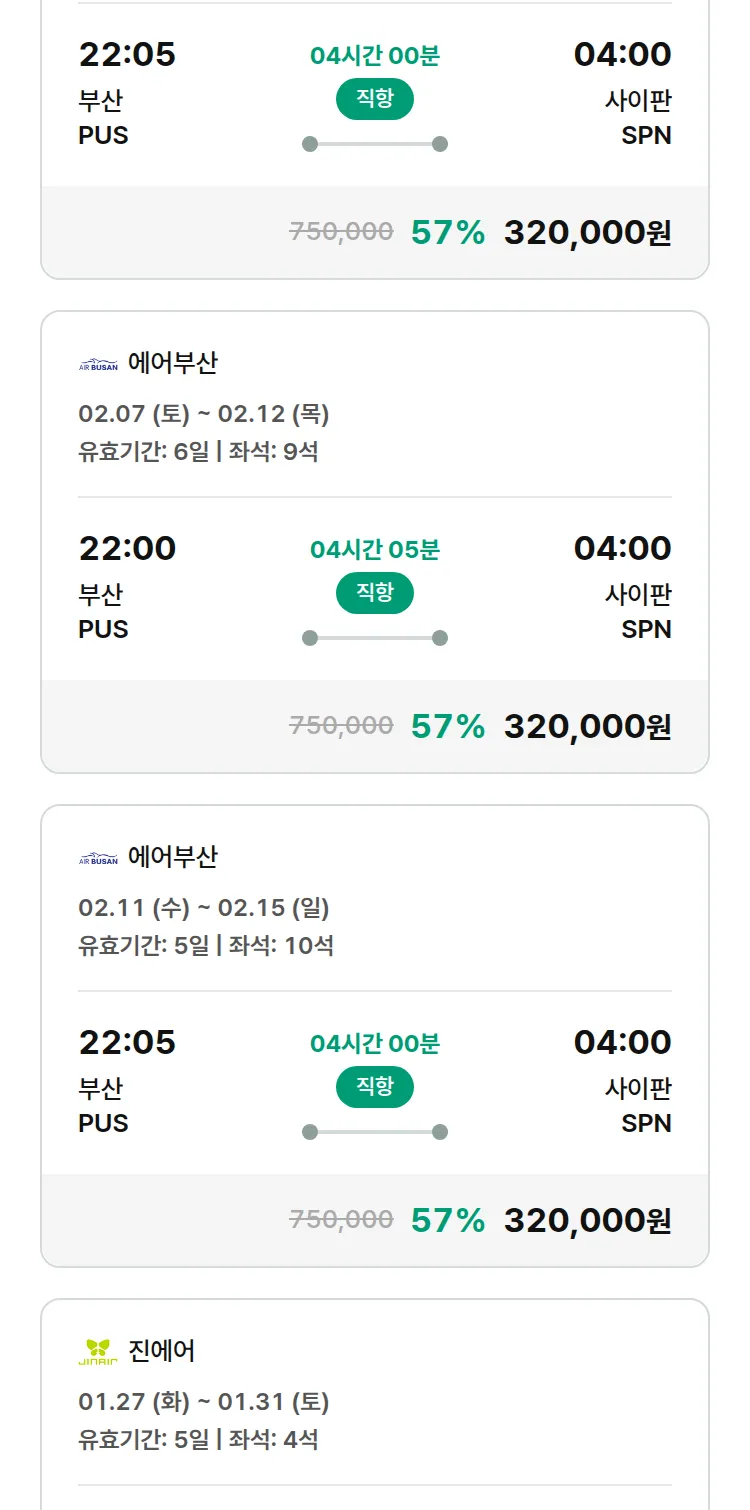Select the 진에어 airline name
Image resolution: width=750 pixels, height=1510 pixels.
coord(162,1351)
